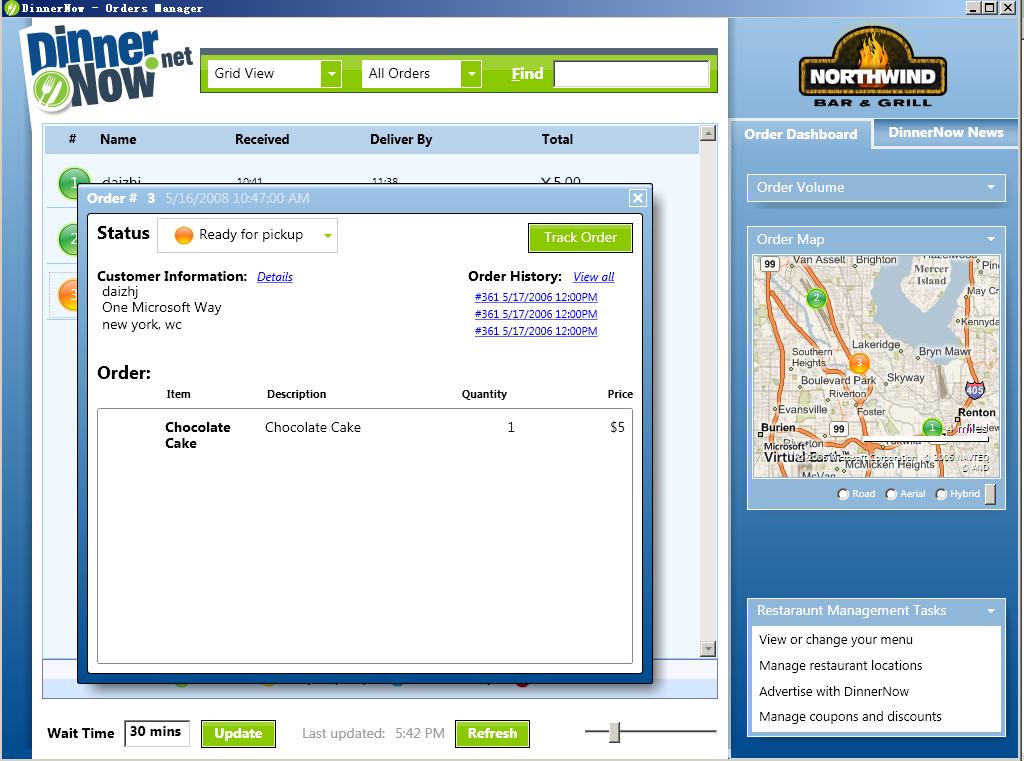1024x761 pixels.
Task: Click the Received column header
Action: point(262,139)
